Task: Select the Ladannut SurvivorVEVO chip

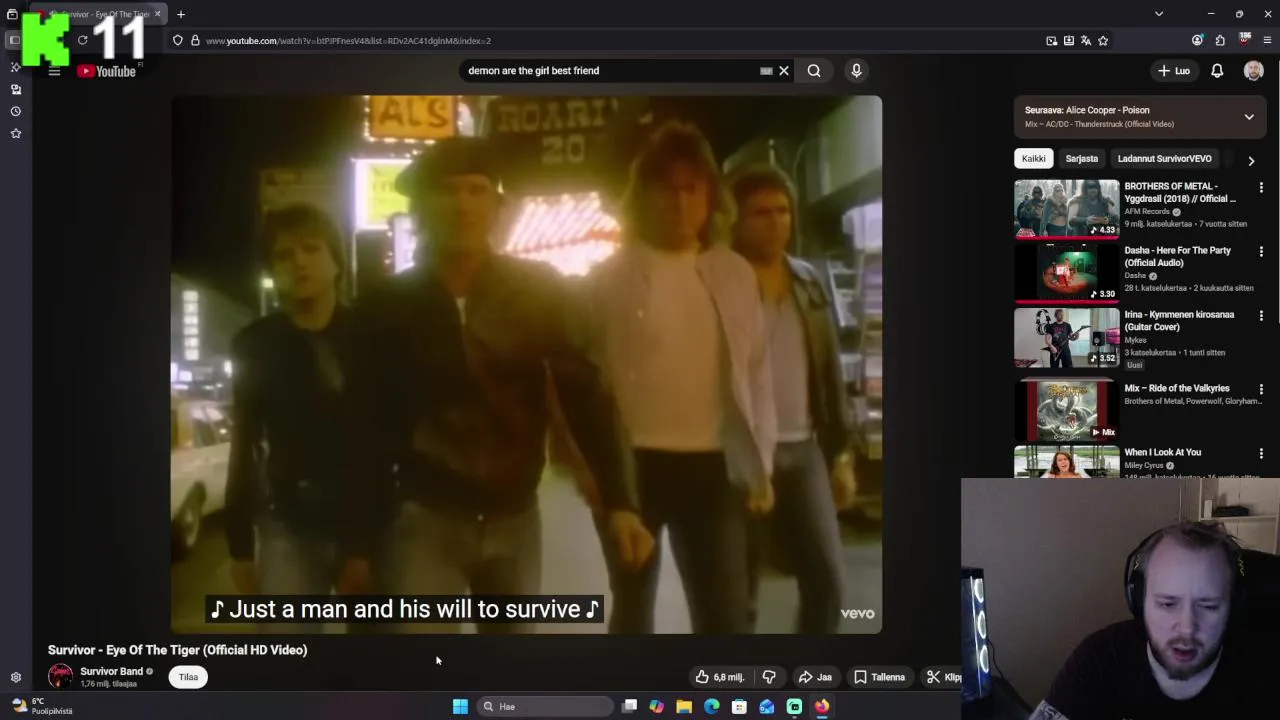Action: tap(1164, 158)
